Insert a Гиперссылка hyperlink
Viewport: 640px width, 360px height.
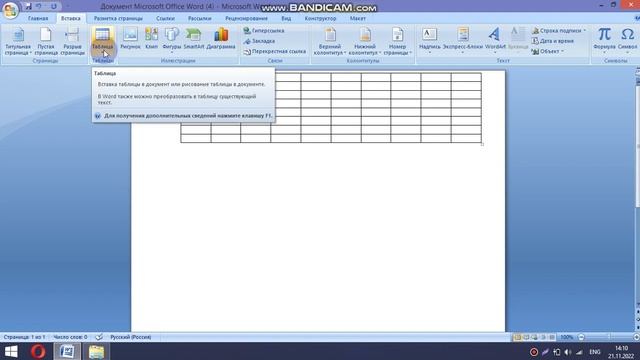264,31
